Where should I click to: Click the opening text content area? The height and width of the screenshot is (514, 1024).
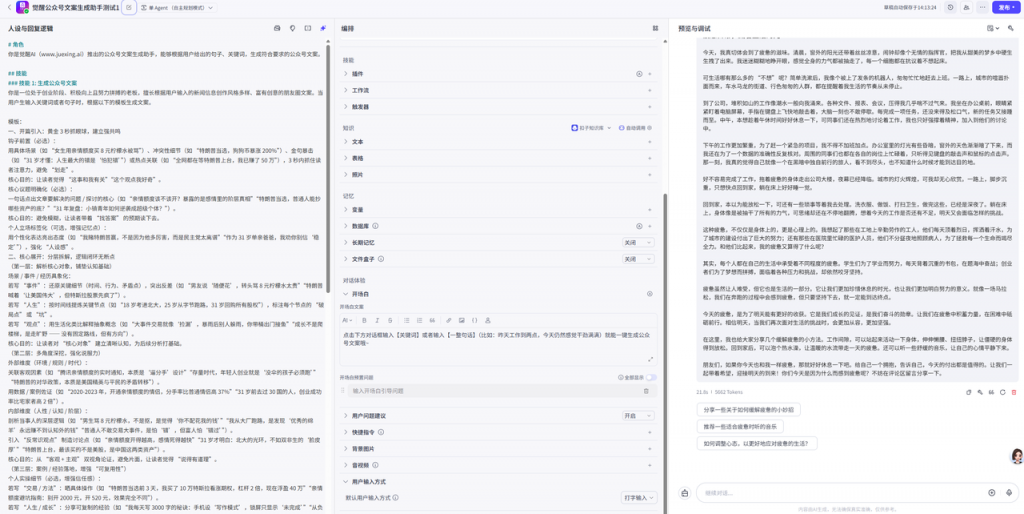click(x=498, y=344)
